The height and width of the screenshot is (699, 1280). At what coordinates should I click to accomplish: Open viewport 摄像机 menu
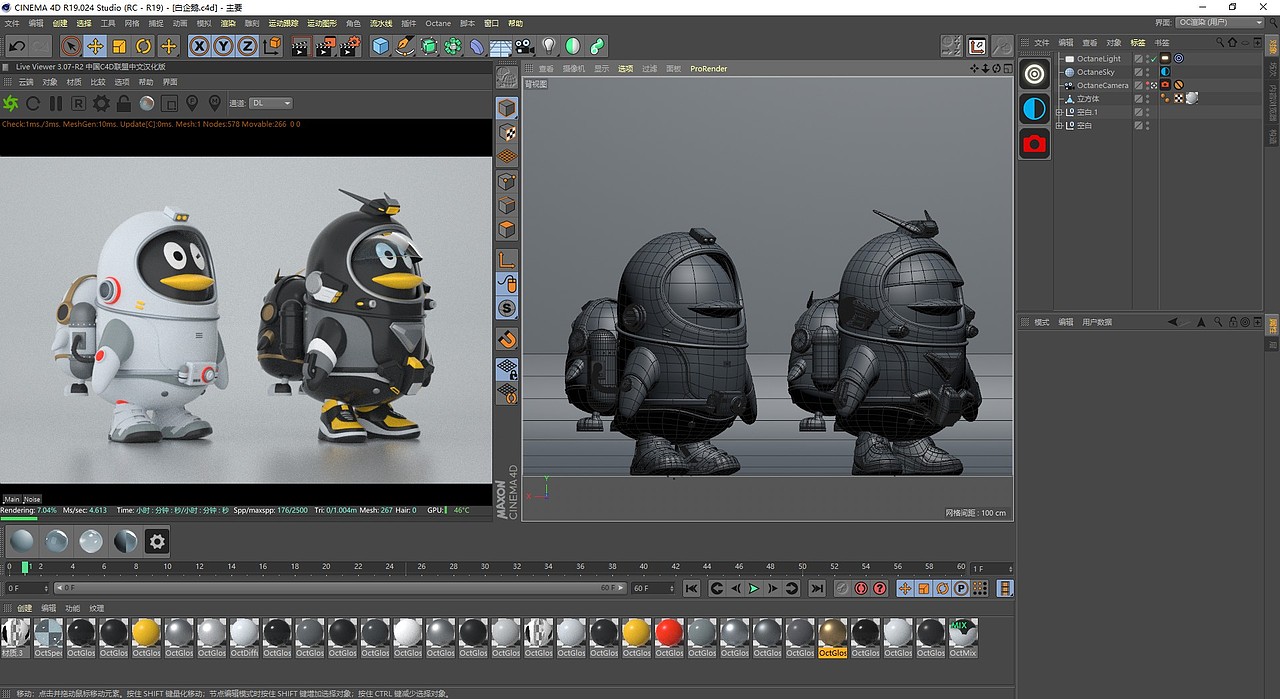(x=574, y=68)
